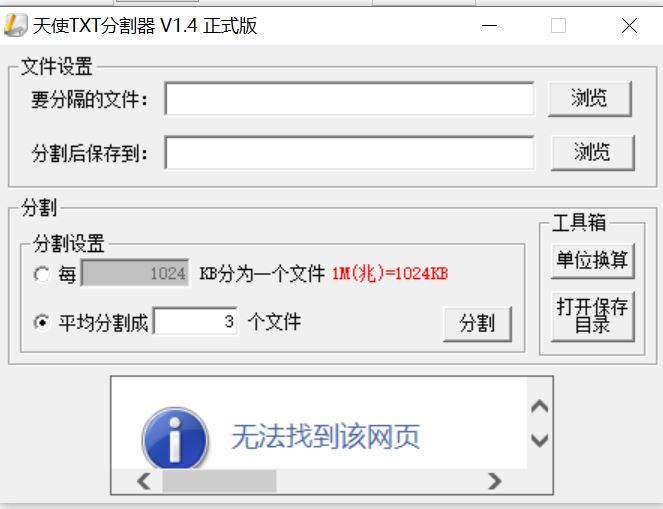Click the 分割后保存到 path field
Screen dimensions: 663x509
[x=349, y=153]
